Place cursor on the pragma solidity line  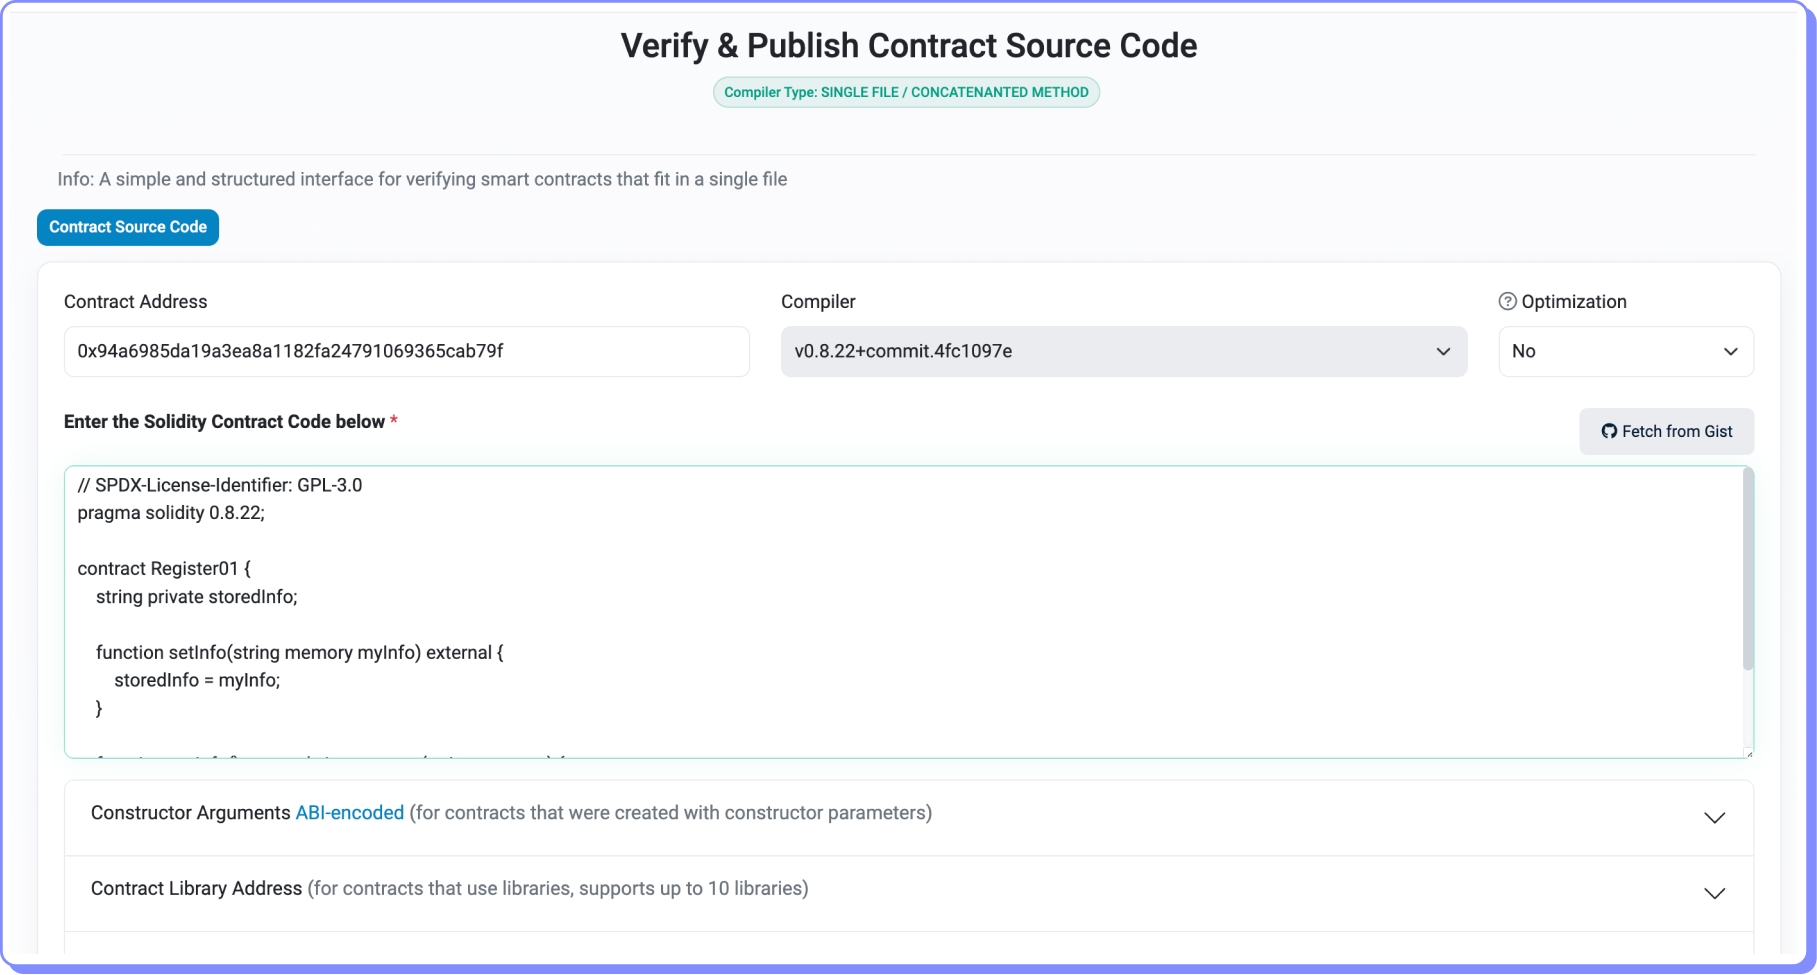pos(171,513)
